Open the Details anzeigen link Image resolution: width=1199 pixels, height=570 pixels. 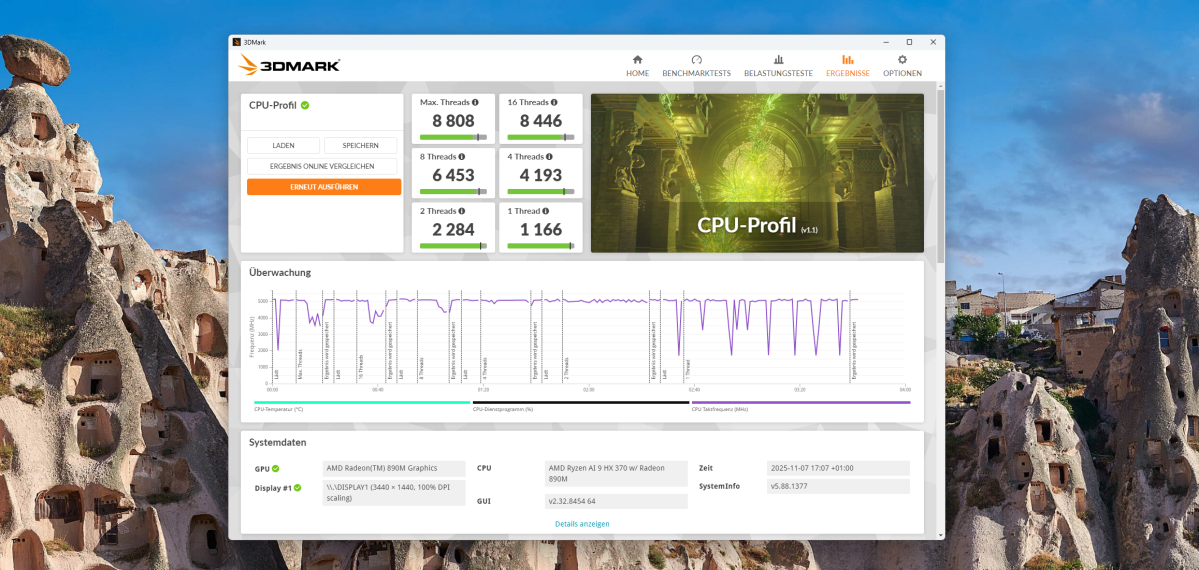(582, 524)
